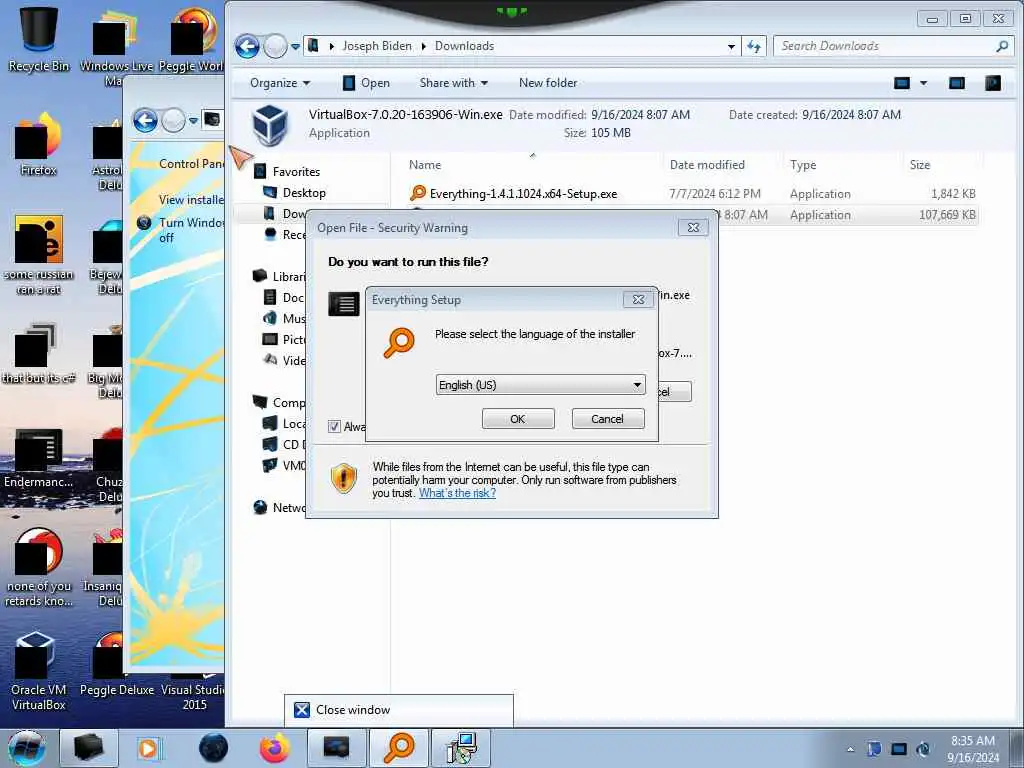Screen dimensions: 1024x768
Task: Select Everything-1.4.1.1024.x64-Setup.exe file row
Action: (x=692, y=193)
